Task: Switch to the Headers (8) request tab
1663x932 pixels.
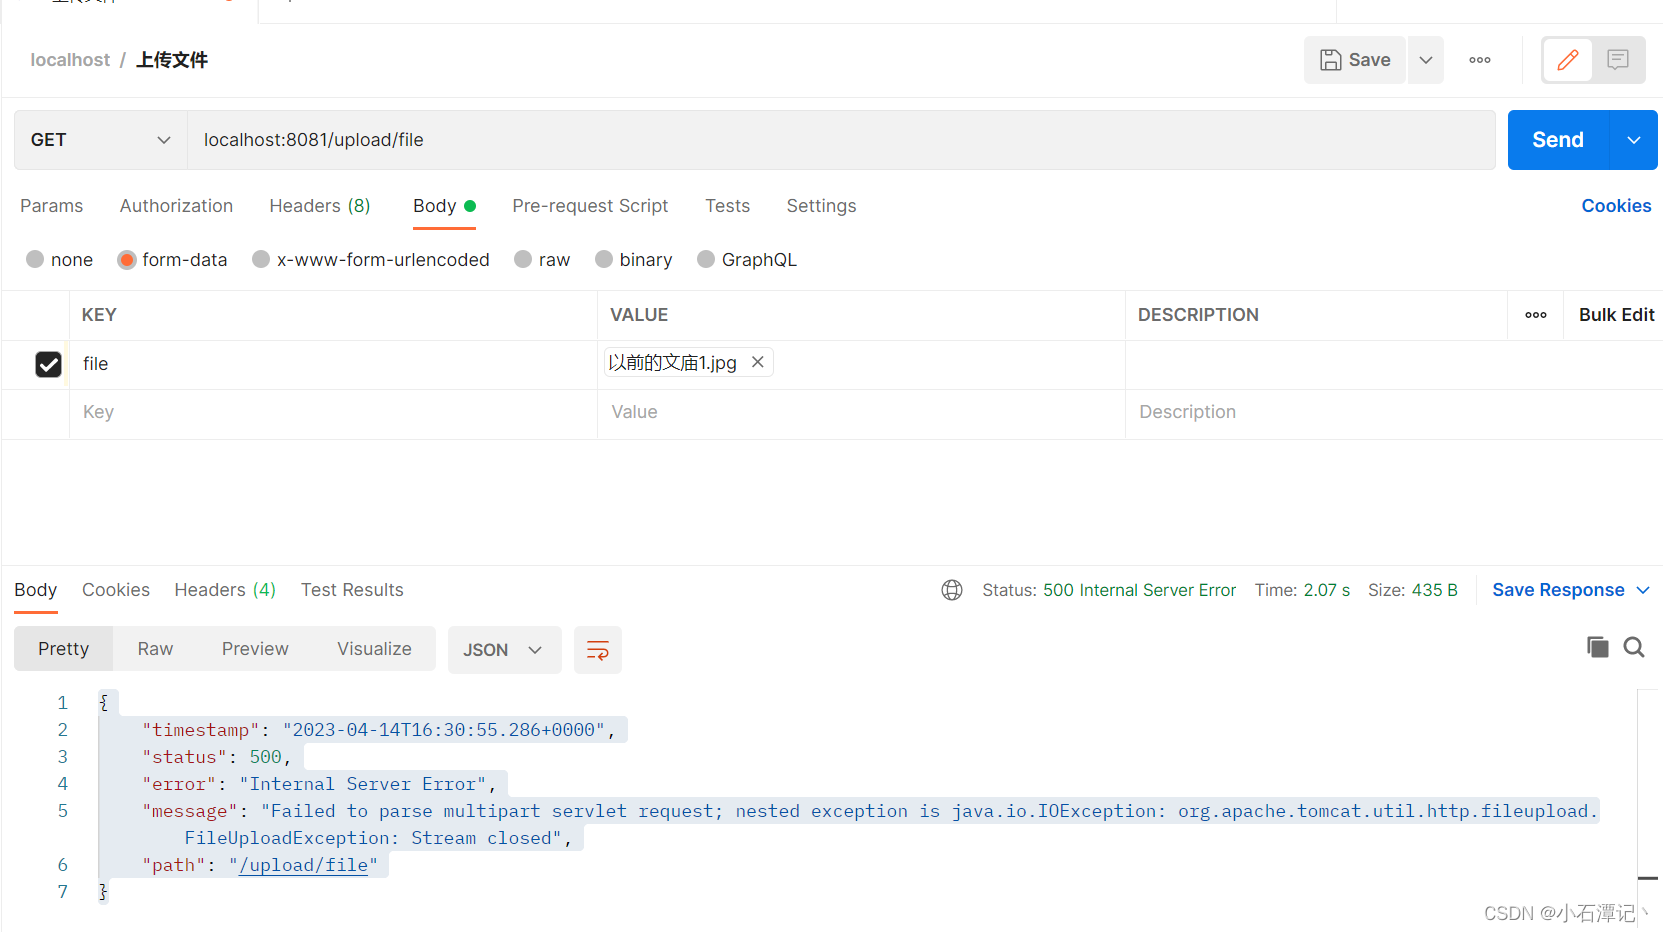Action: point(320,206)
